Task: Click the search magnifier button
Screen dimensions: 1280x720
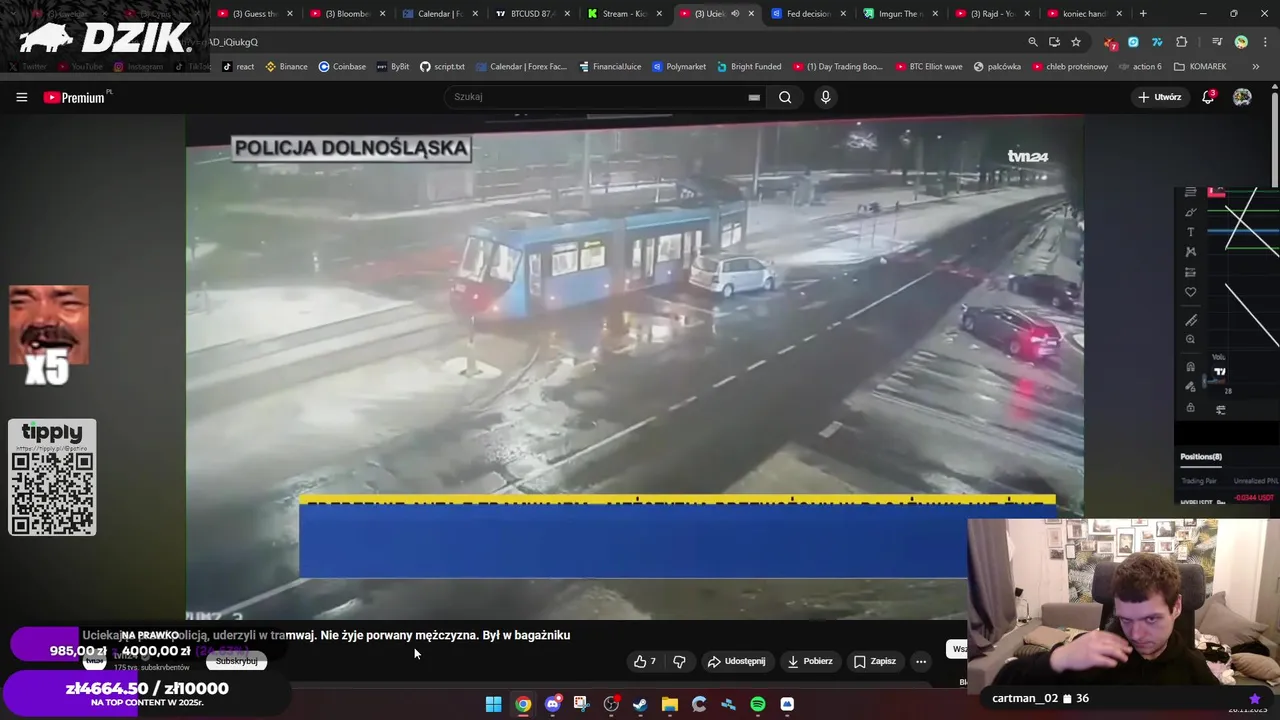Action: [x=785, y=97]
